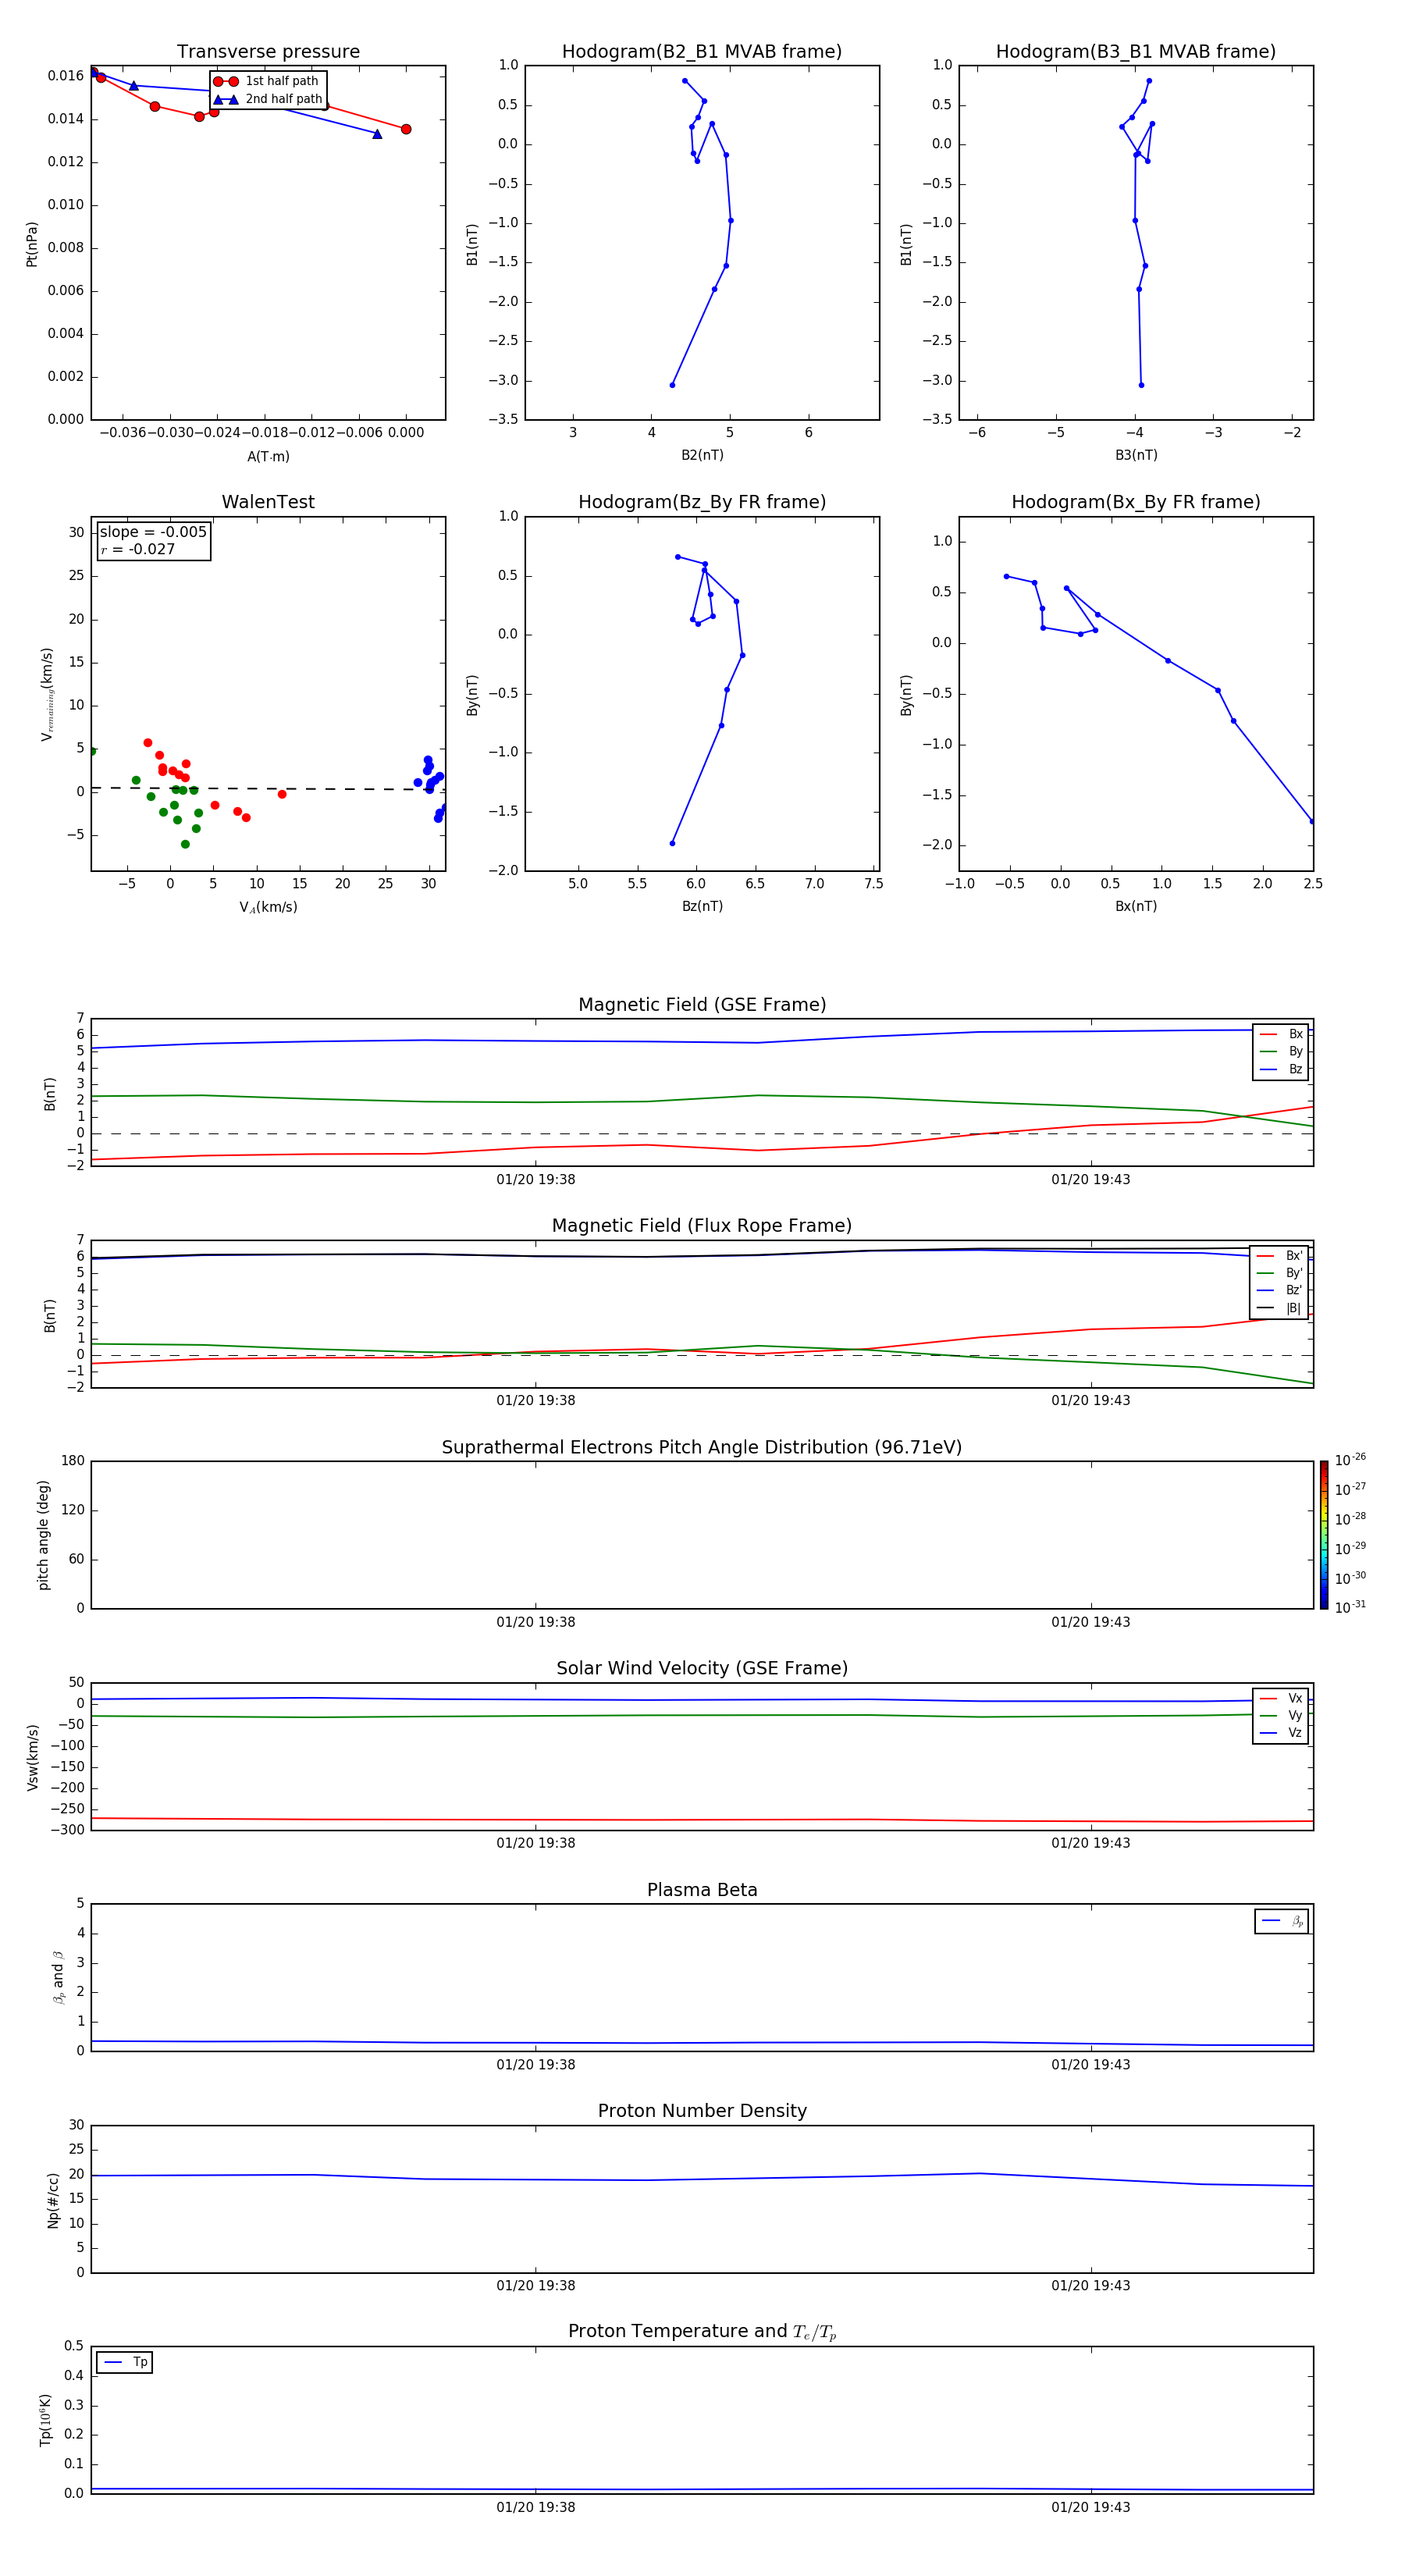The height and width of the screenshot is (2576, 1405).
Task: Click the "Magnetic Field (GSE Frame)" title
Action: [702, 1005]
